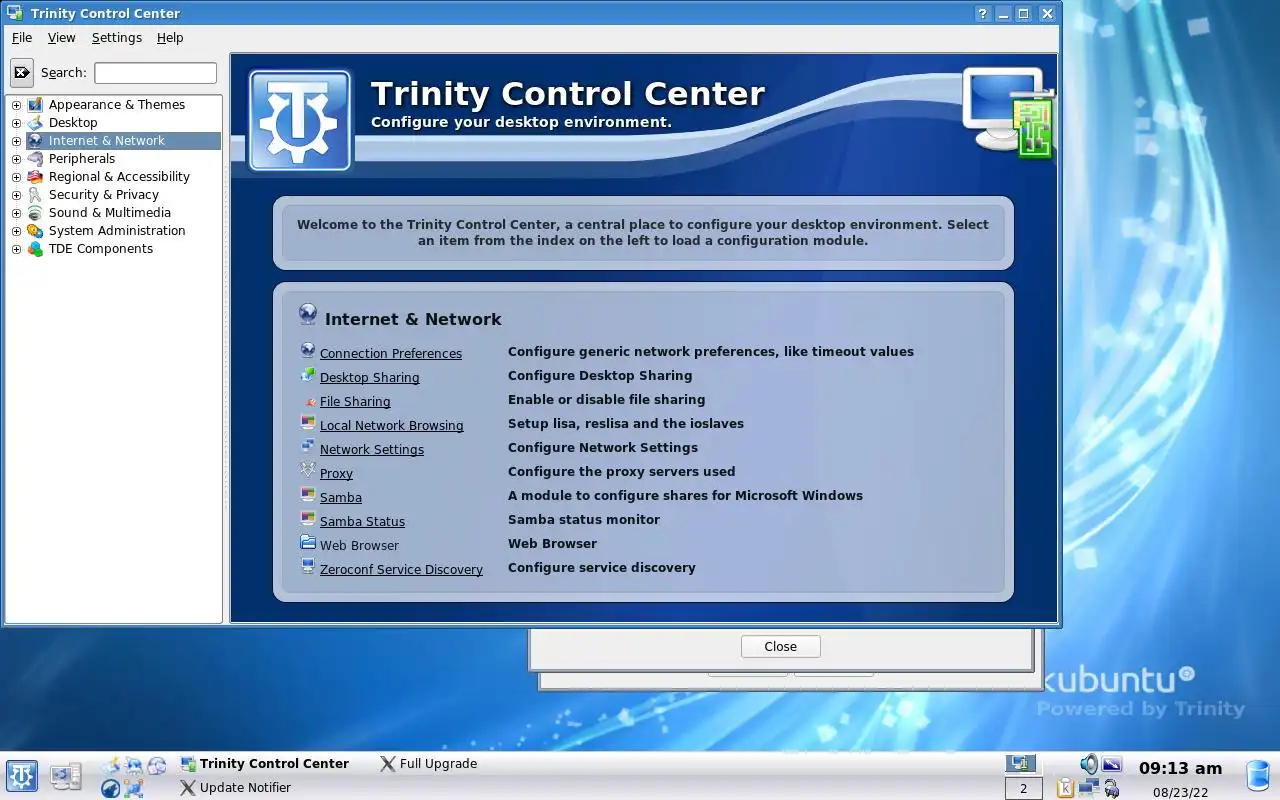Expand the Appearance & Themes branch
This screenshot has width=1280, height=800.
point(16,105)
